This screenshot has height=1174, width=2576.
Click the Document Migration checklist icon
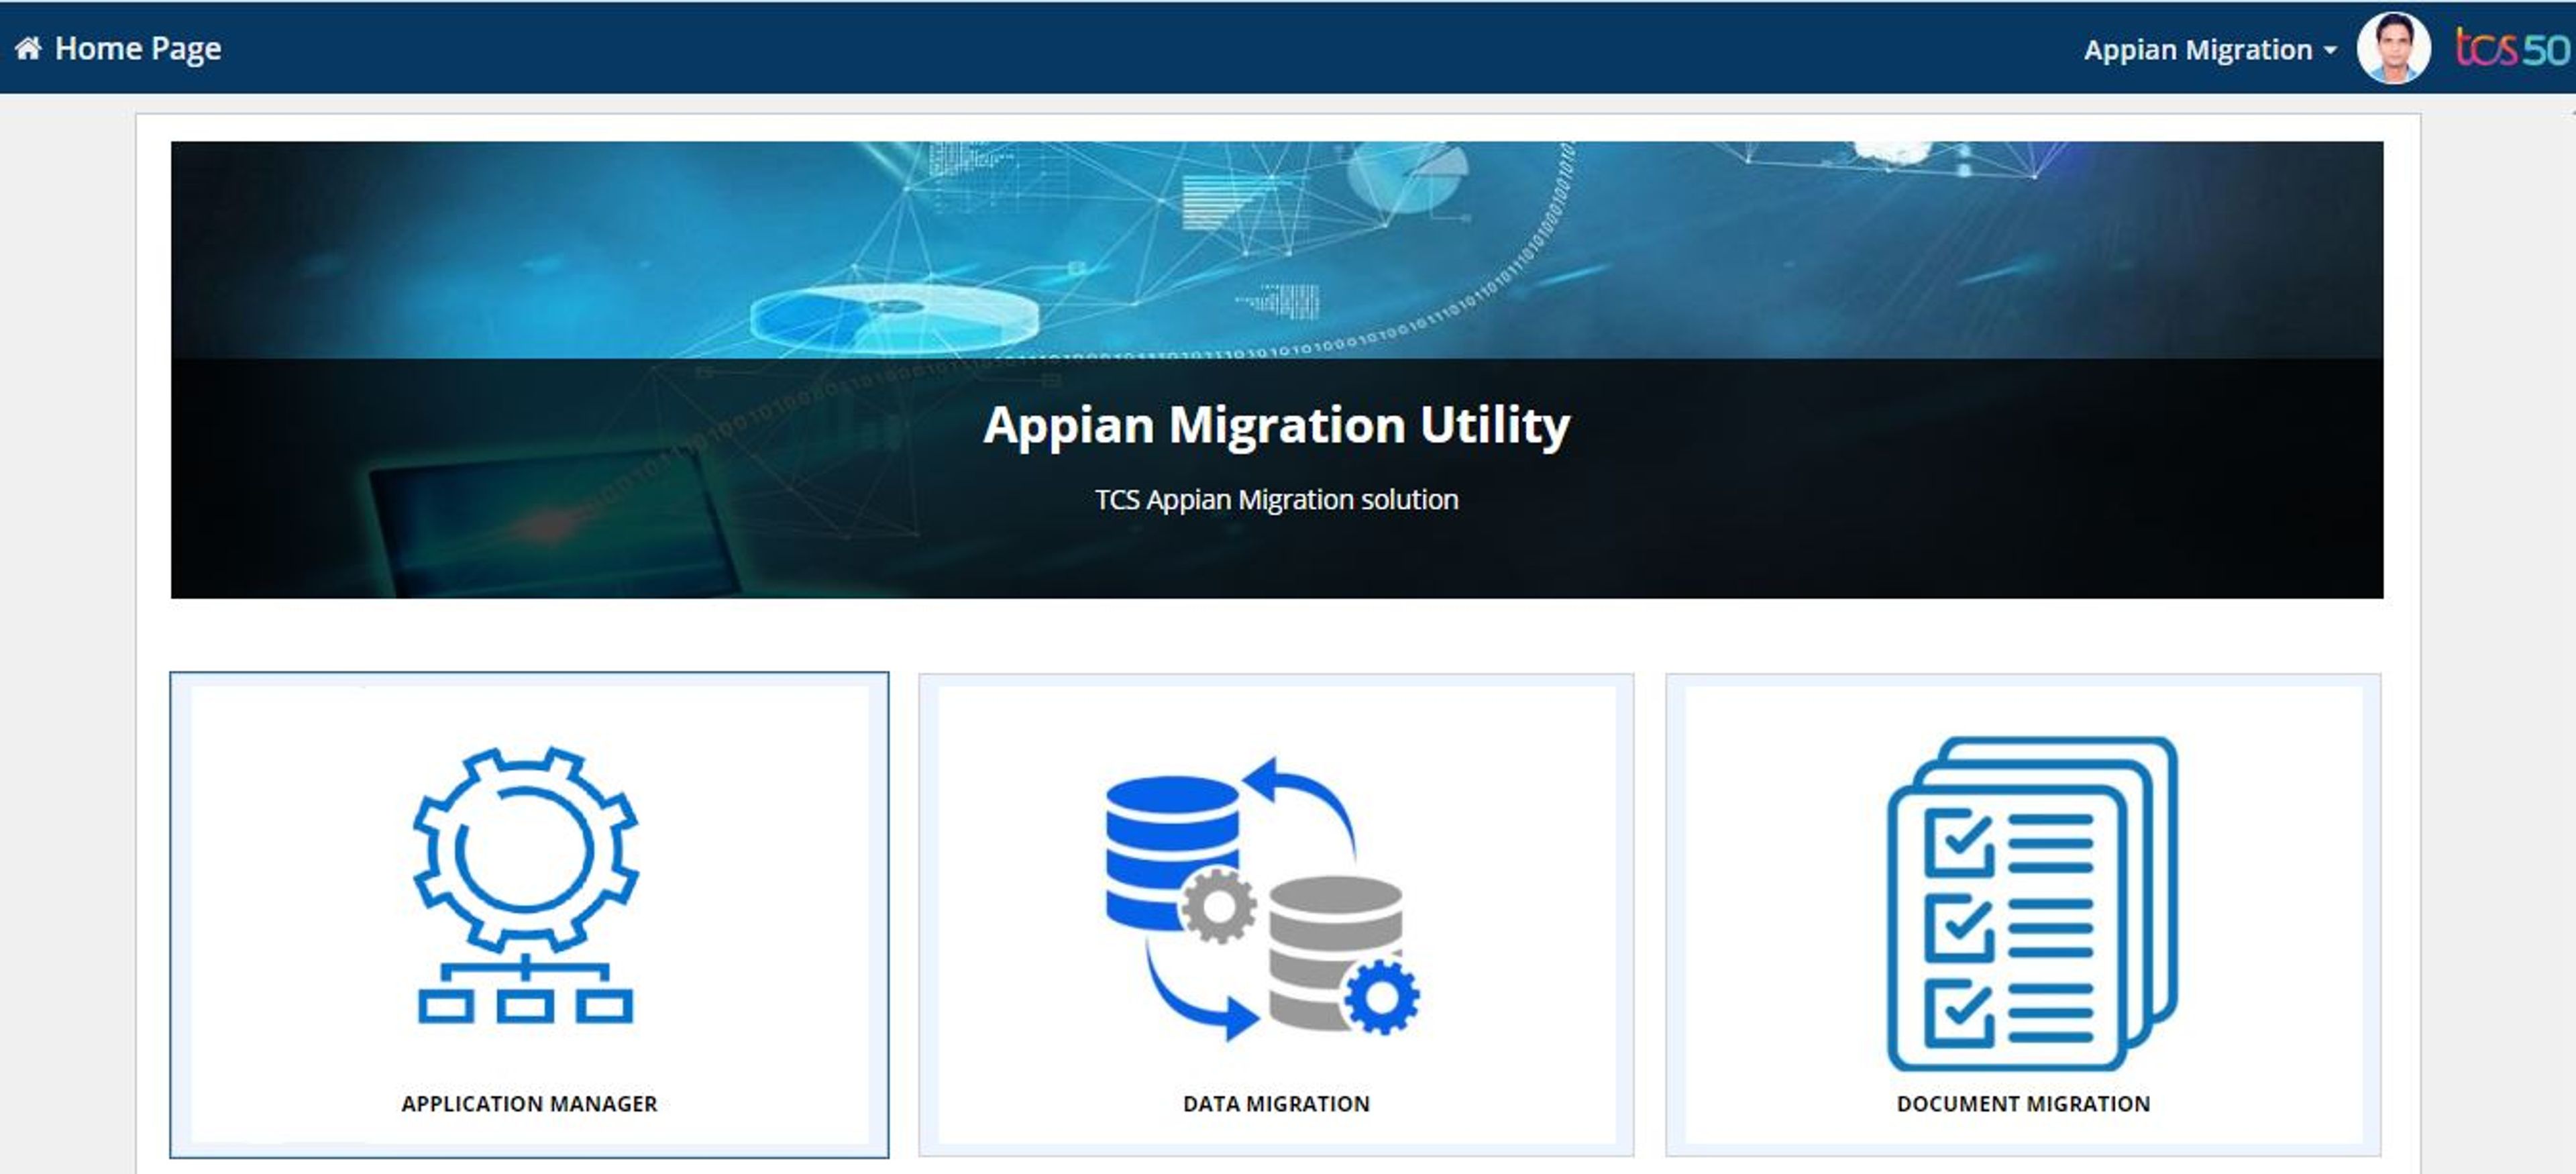(2032, 903)
